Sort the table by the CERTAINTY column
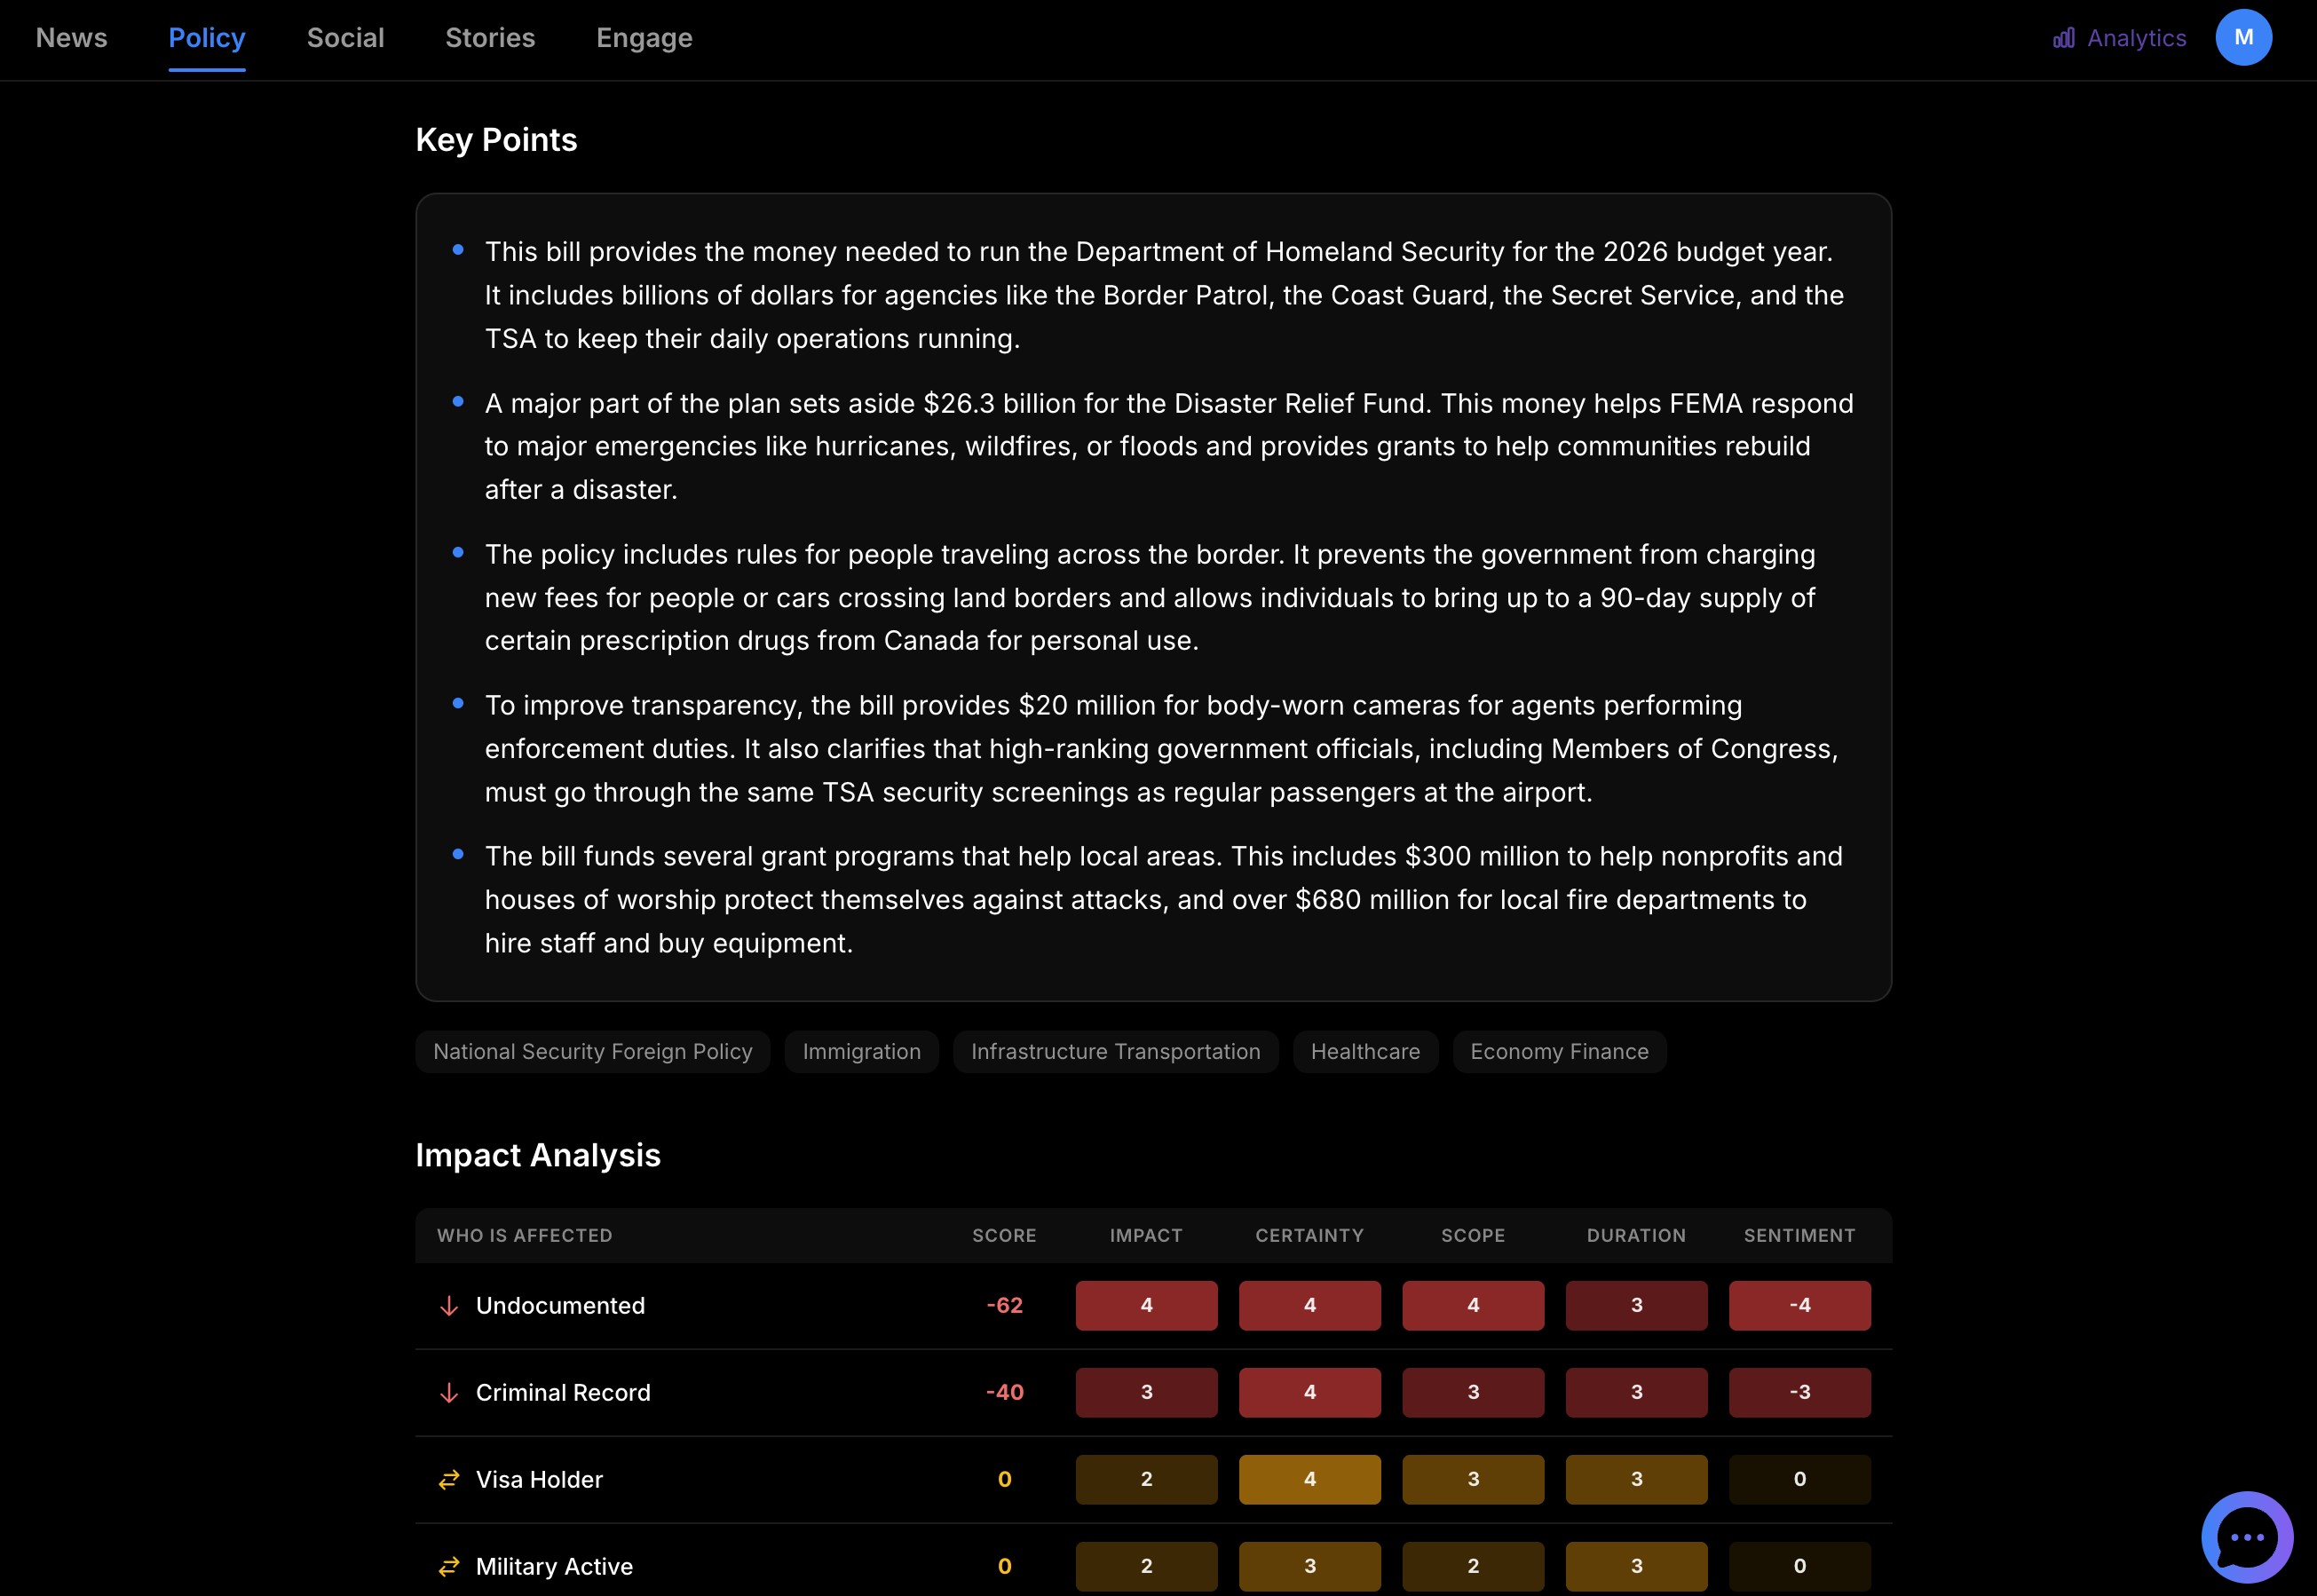Viewport: 2317px width, 1596px height. click(1309, 1235)
